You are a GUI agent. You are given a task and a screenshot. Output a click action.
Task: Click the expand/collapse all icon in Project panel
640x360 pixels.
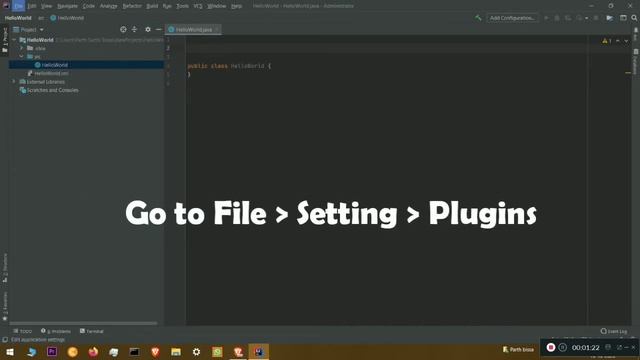coord(134,29)
